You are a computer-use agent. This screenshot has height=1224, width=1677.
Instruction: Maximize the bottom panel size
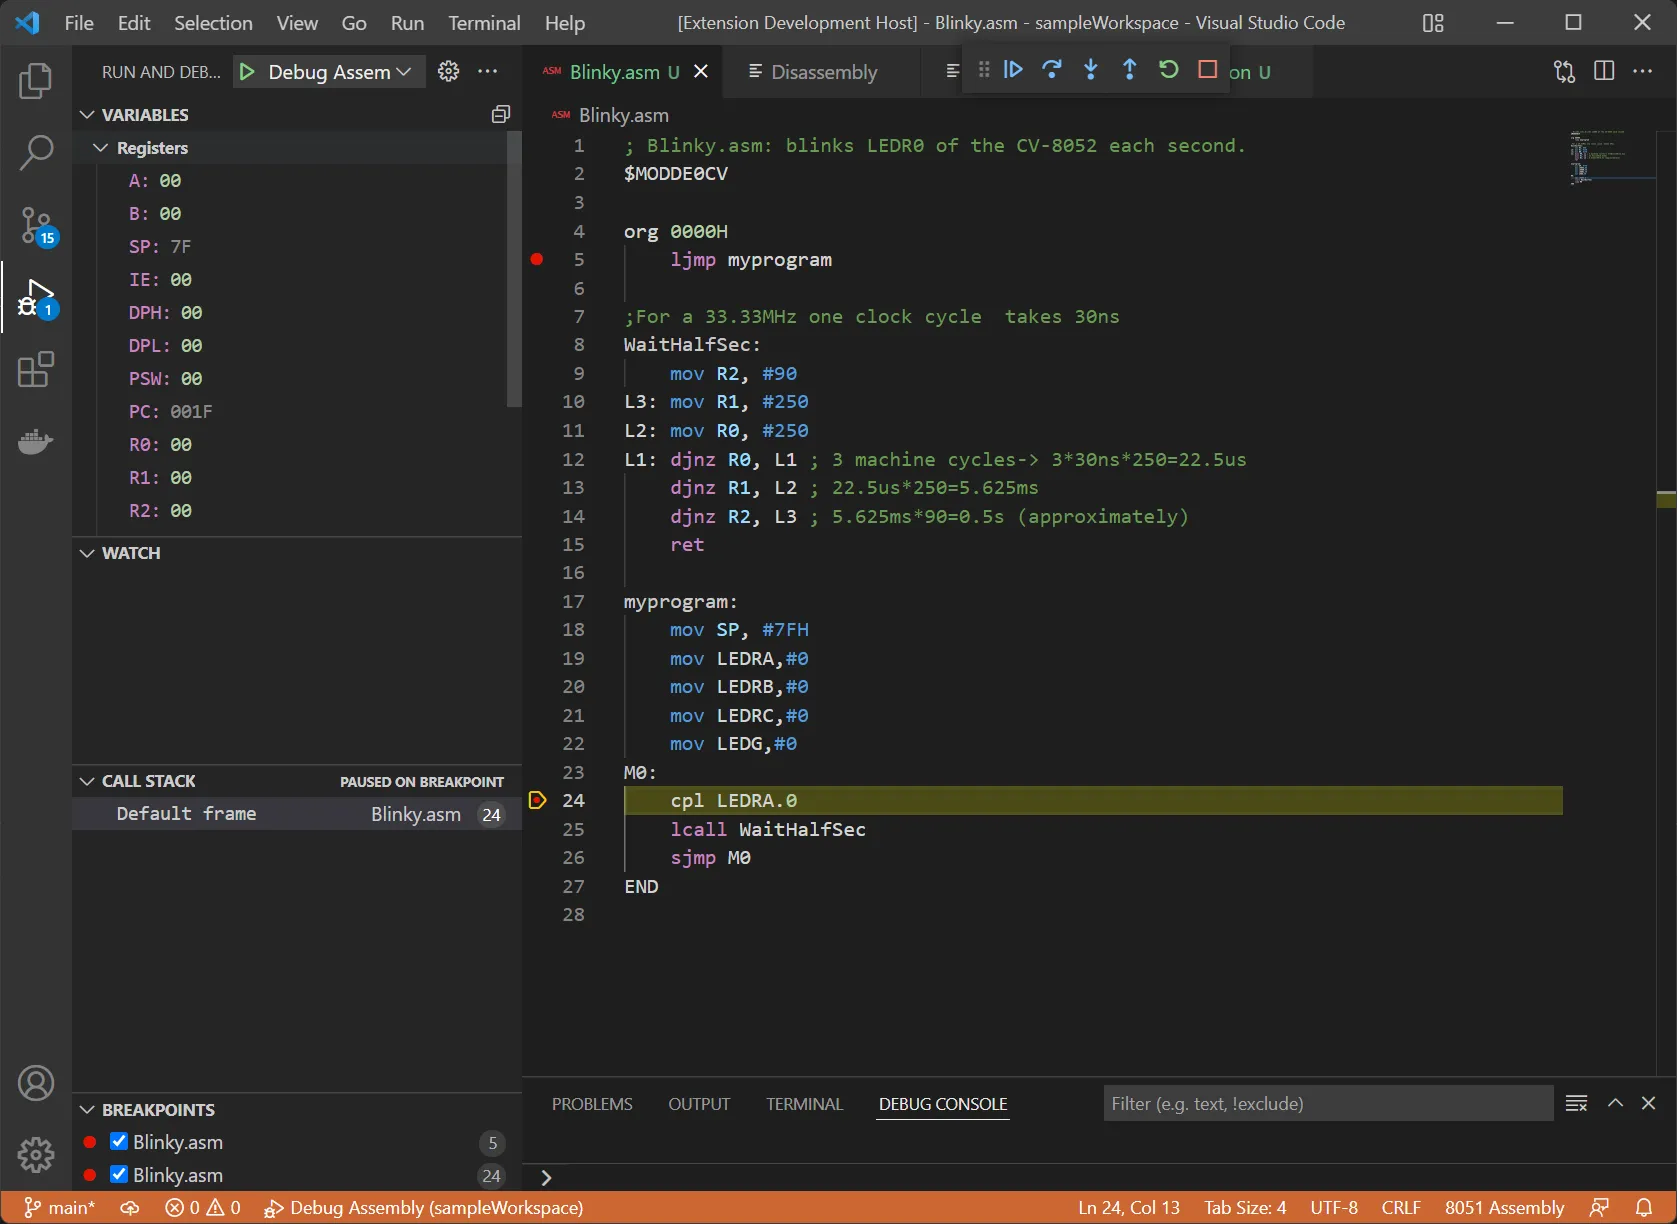click(x=1615, y=1103)
